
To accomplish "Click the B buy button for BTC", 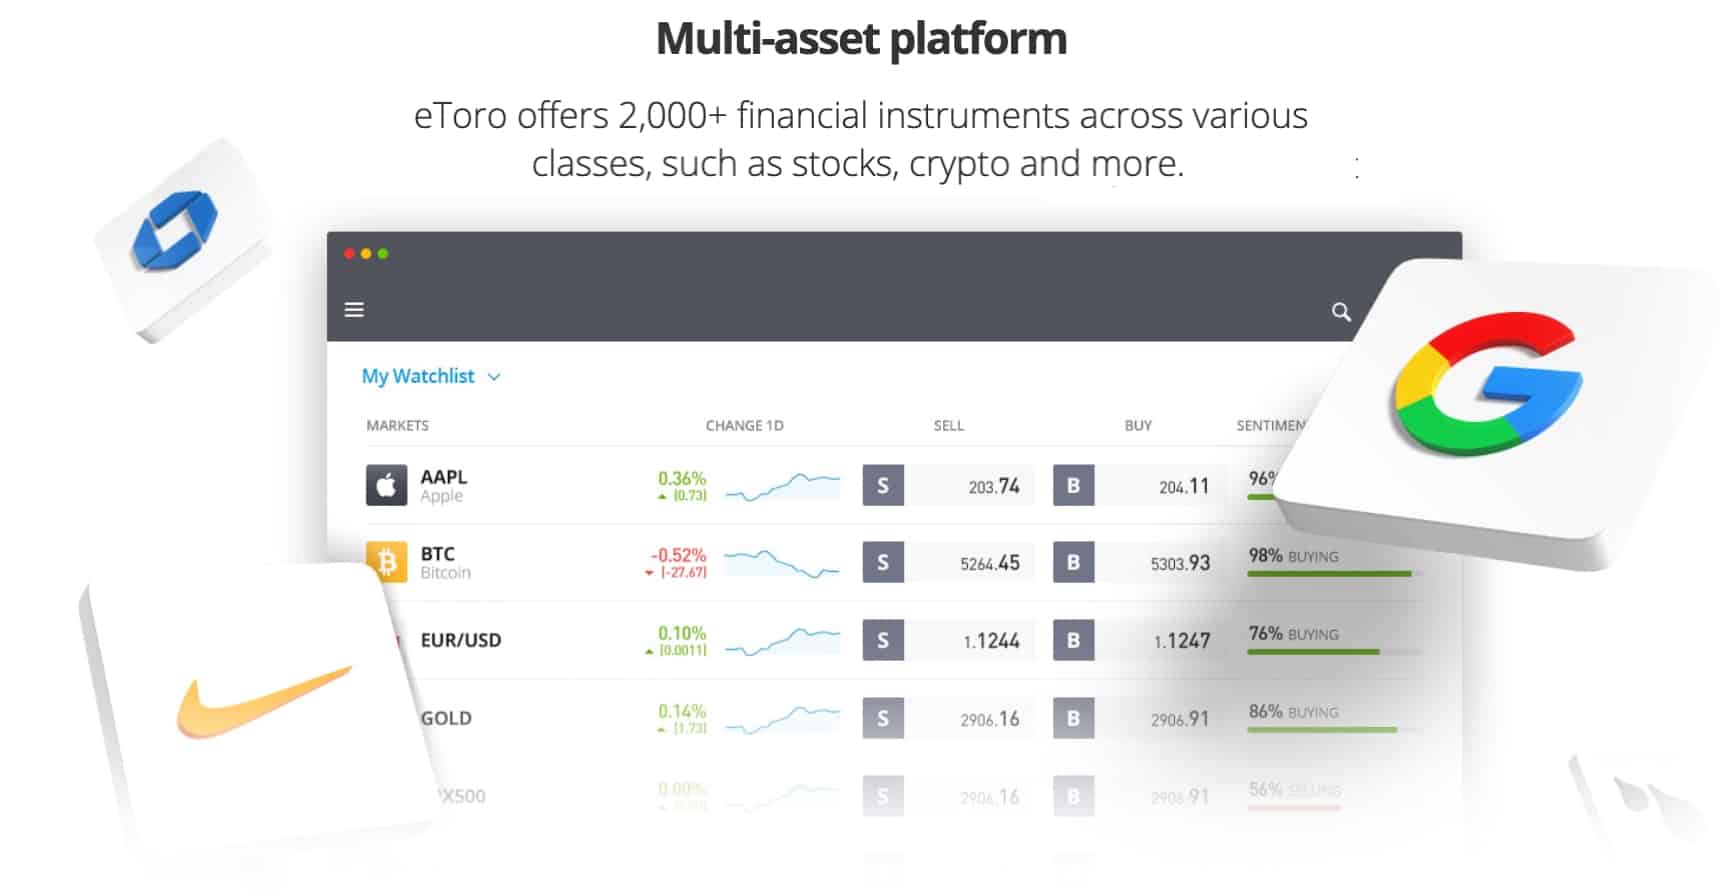I will click(x=1073, y=562).
